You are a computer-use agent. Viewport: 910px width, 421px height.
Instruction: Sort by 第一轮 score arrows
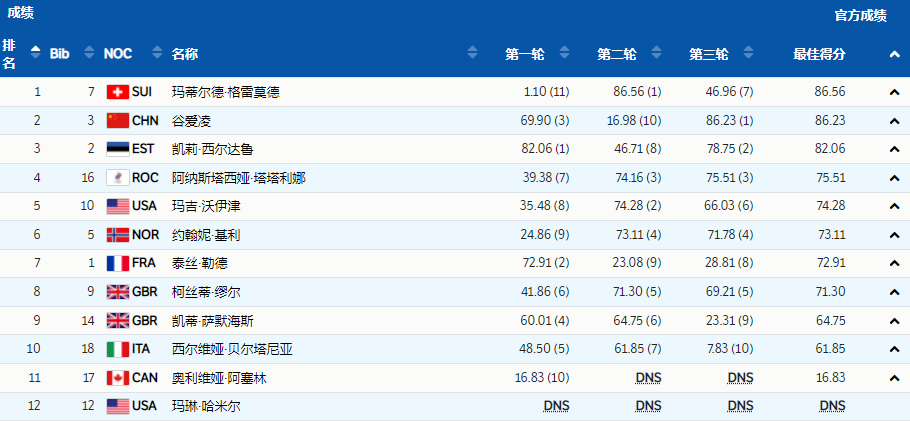(x=564, y=53)
